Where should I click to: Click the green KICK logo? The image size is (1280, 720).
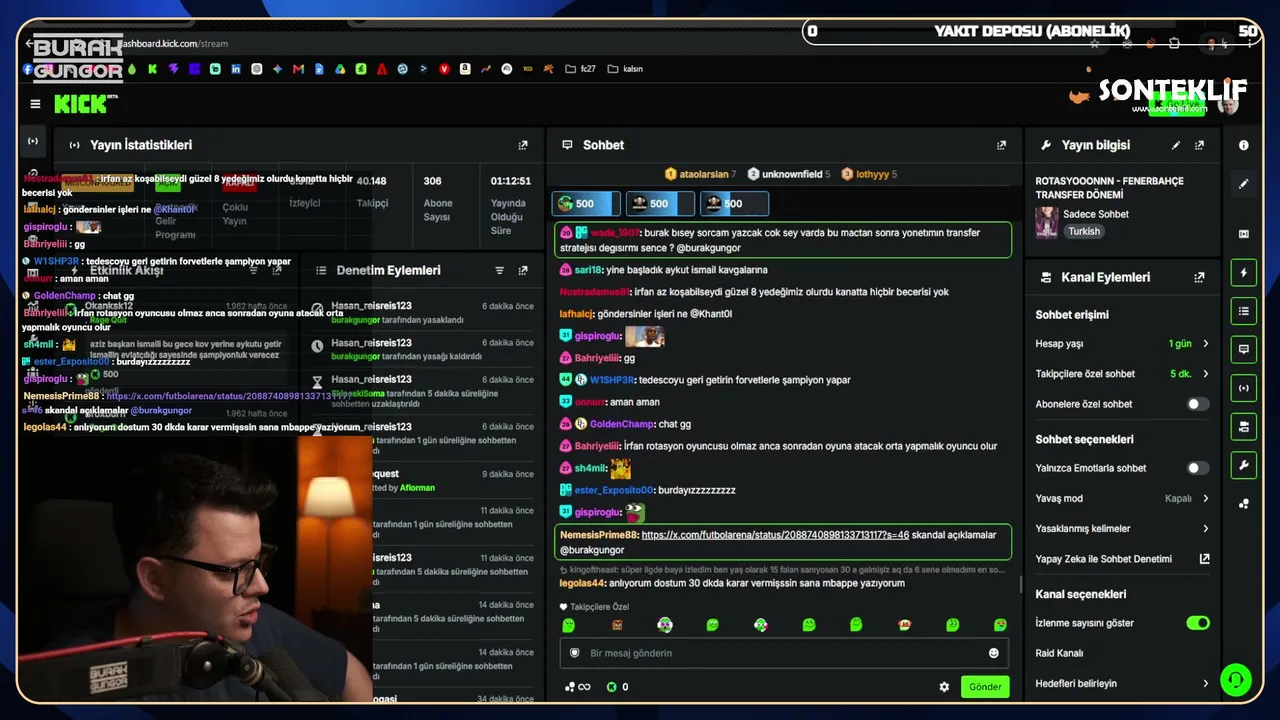[x=83, y=104]
